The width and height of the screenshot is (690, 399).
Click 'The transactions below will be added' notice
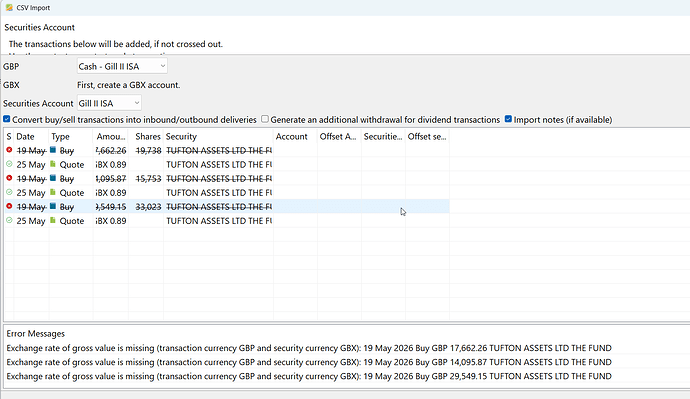click(x=116, y=44)
